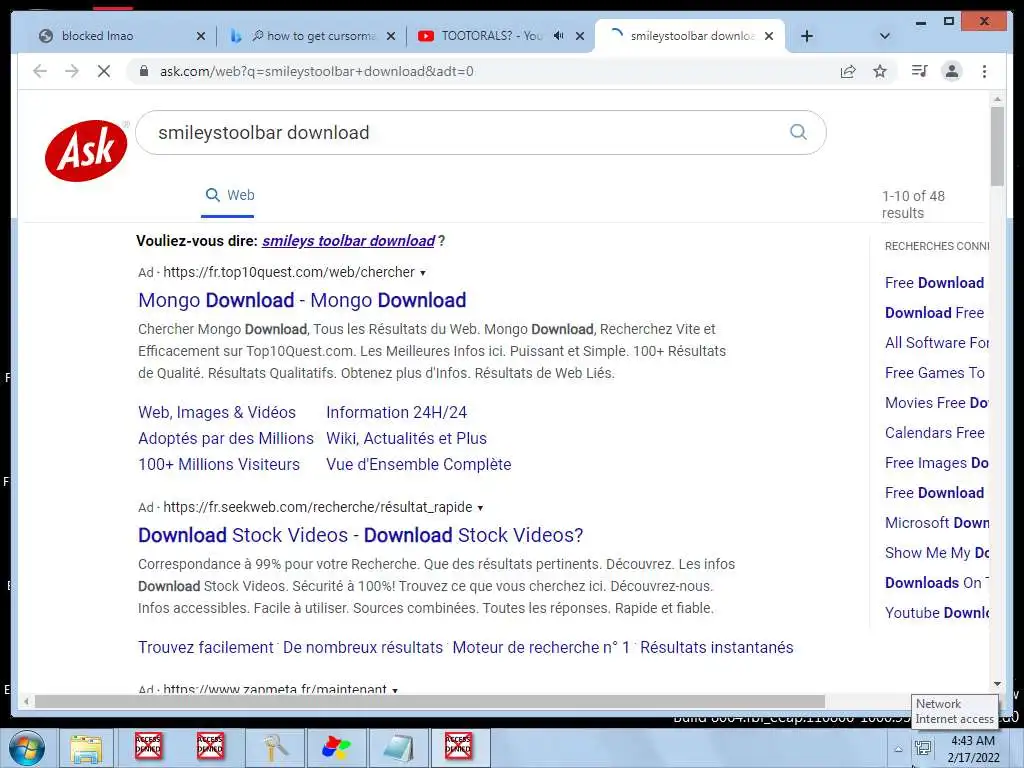Open Windows Explorer from taskbar
The image size is (1024, 768).
click(x=86, y=748)
